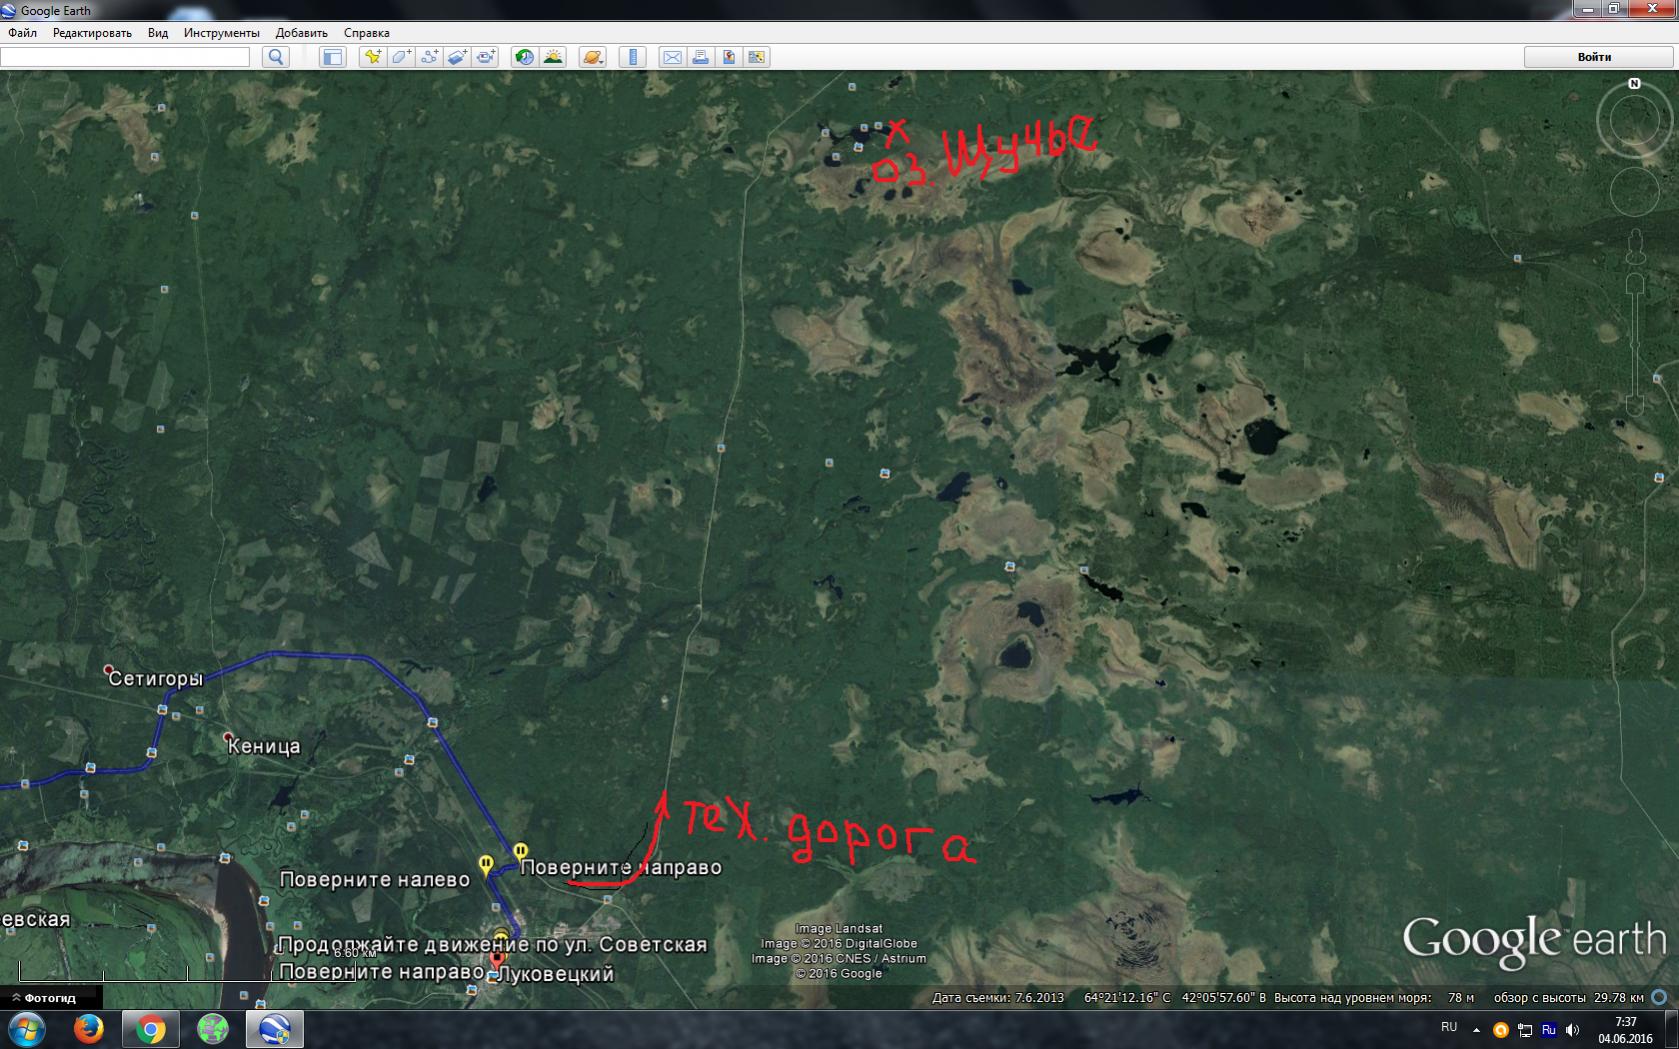Click the streaming status ring indicator
1679x1049 pixels.
[1659, 997]
